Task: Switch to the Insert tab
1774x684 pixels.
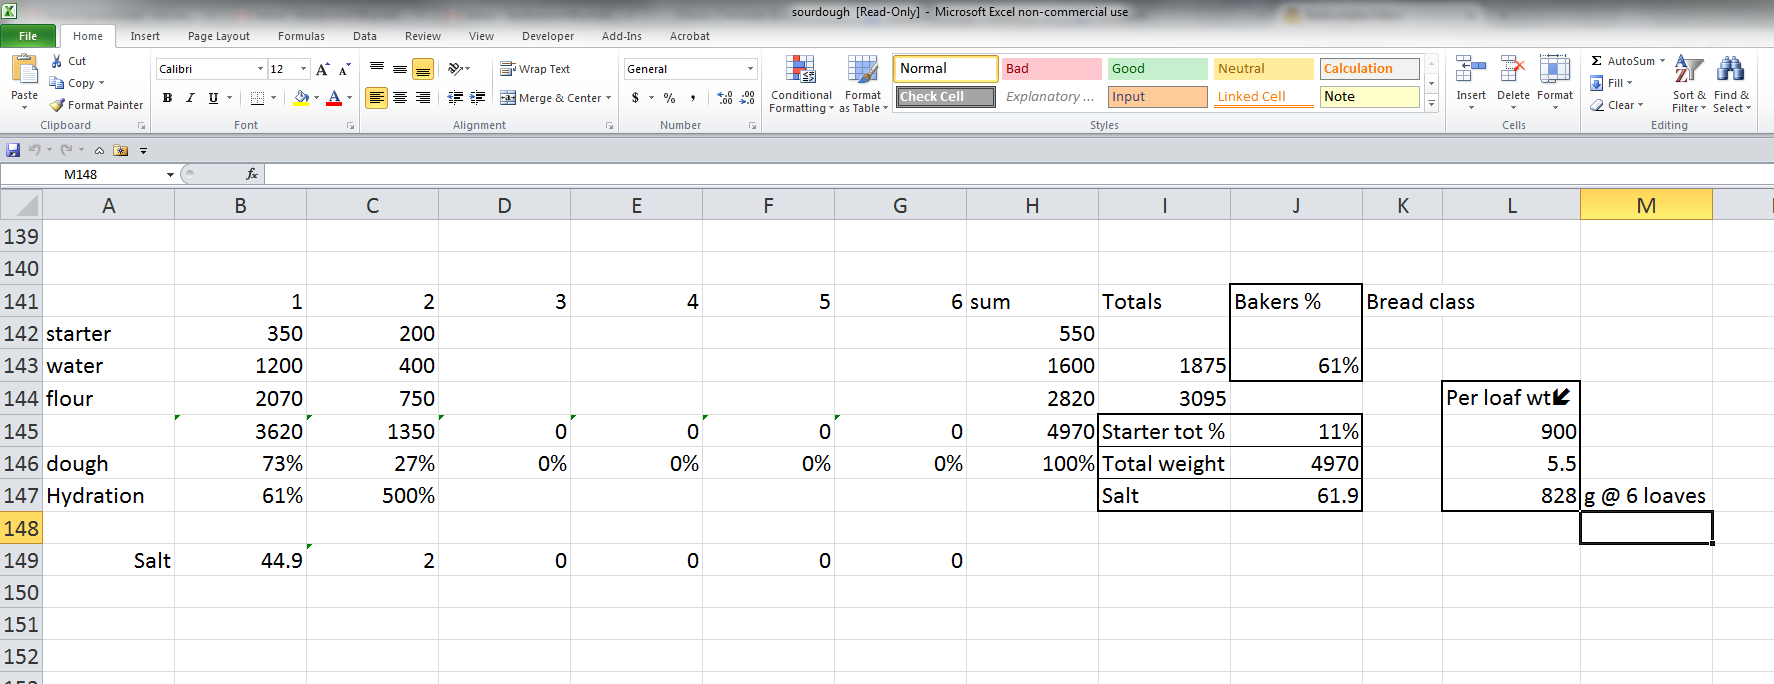Action: (145, 36)
